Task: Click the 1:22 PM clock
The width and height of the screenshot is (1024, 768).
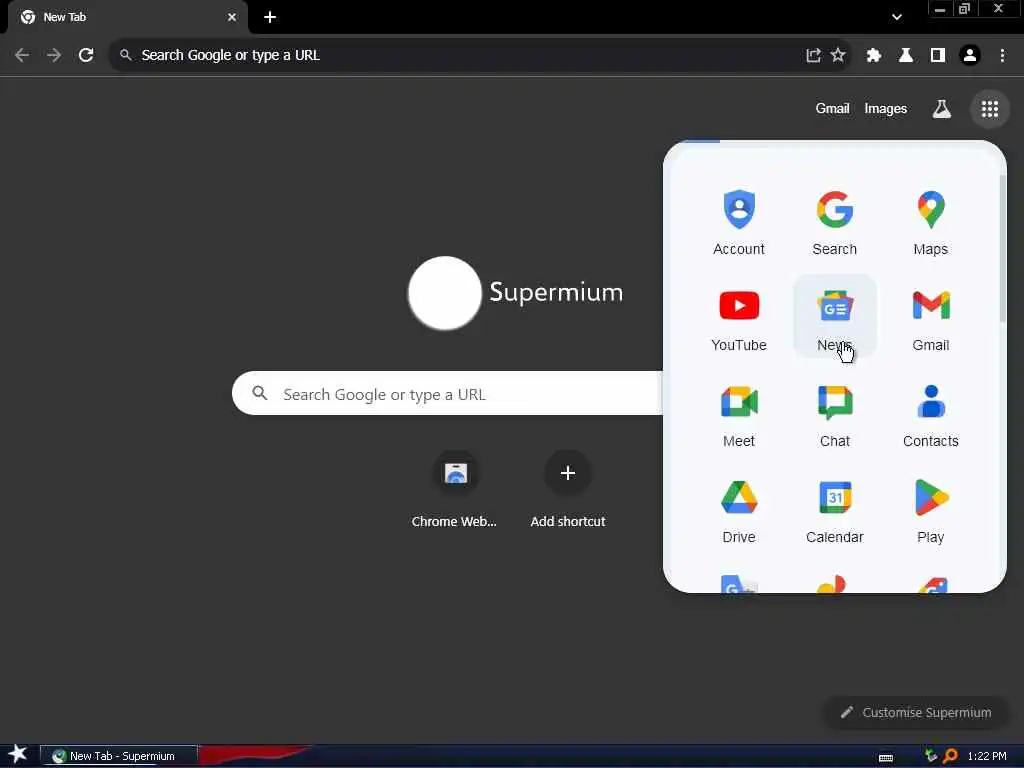Action: click(x=987, y=756)
